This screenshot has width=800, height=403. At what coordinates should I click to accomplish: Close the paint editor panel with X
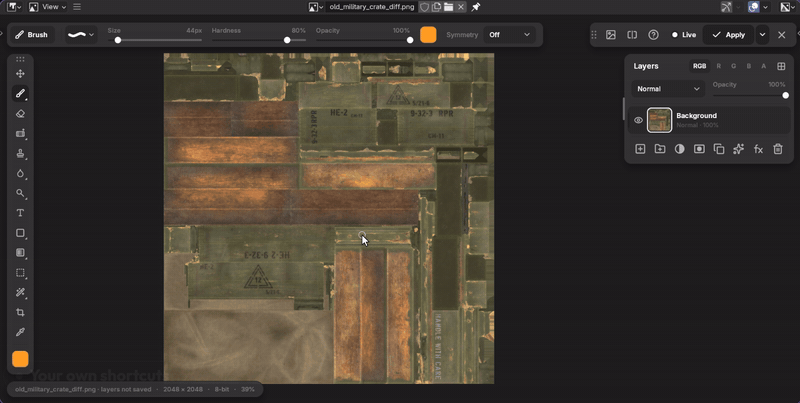tap(782, 35)
